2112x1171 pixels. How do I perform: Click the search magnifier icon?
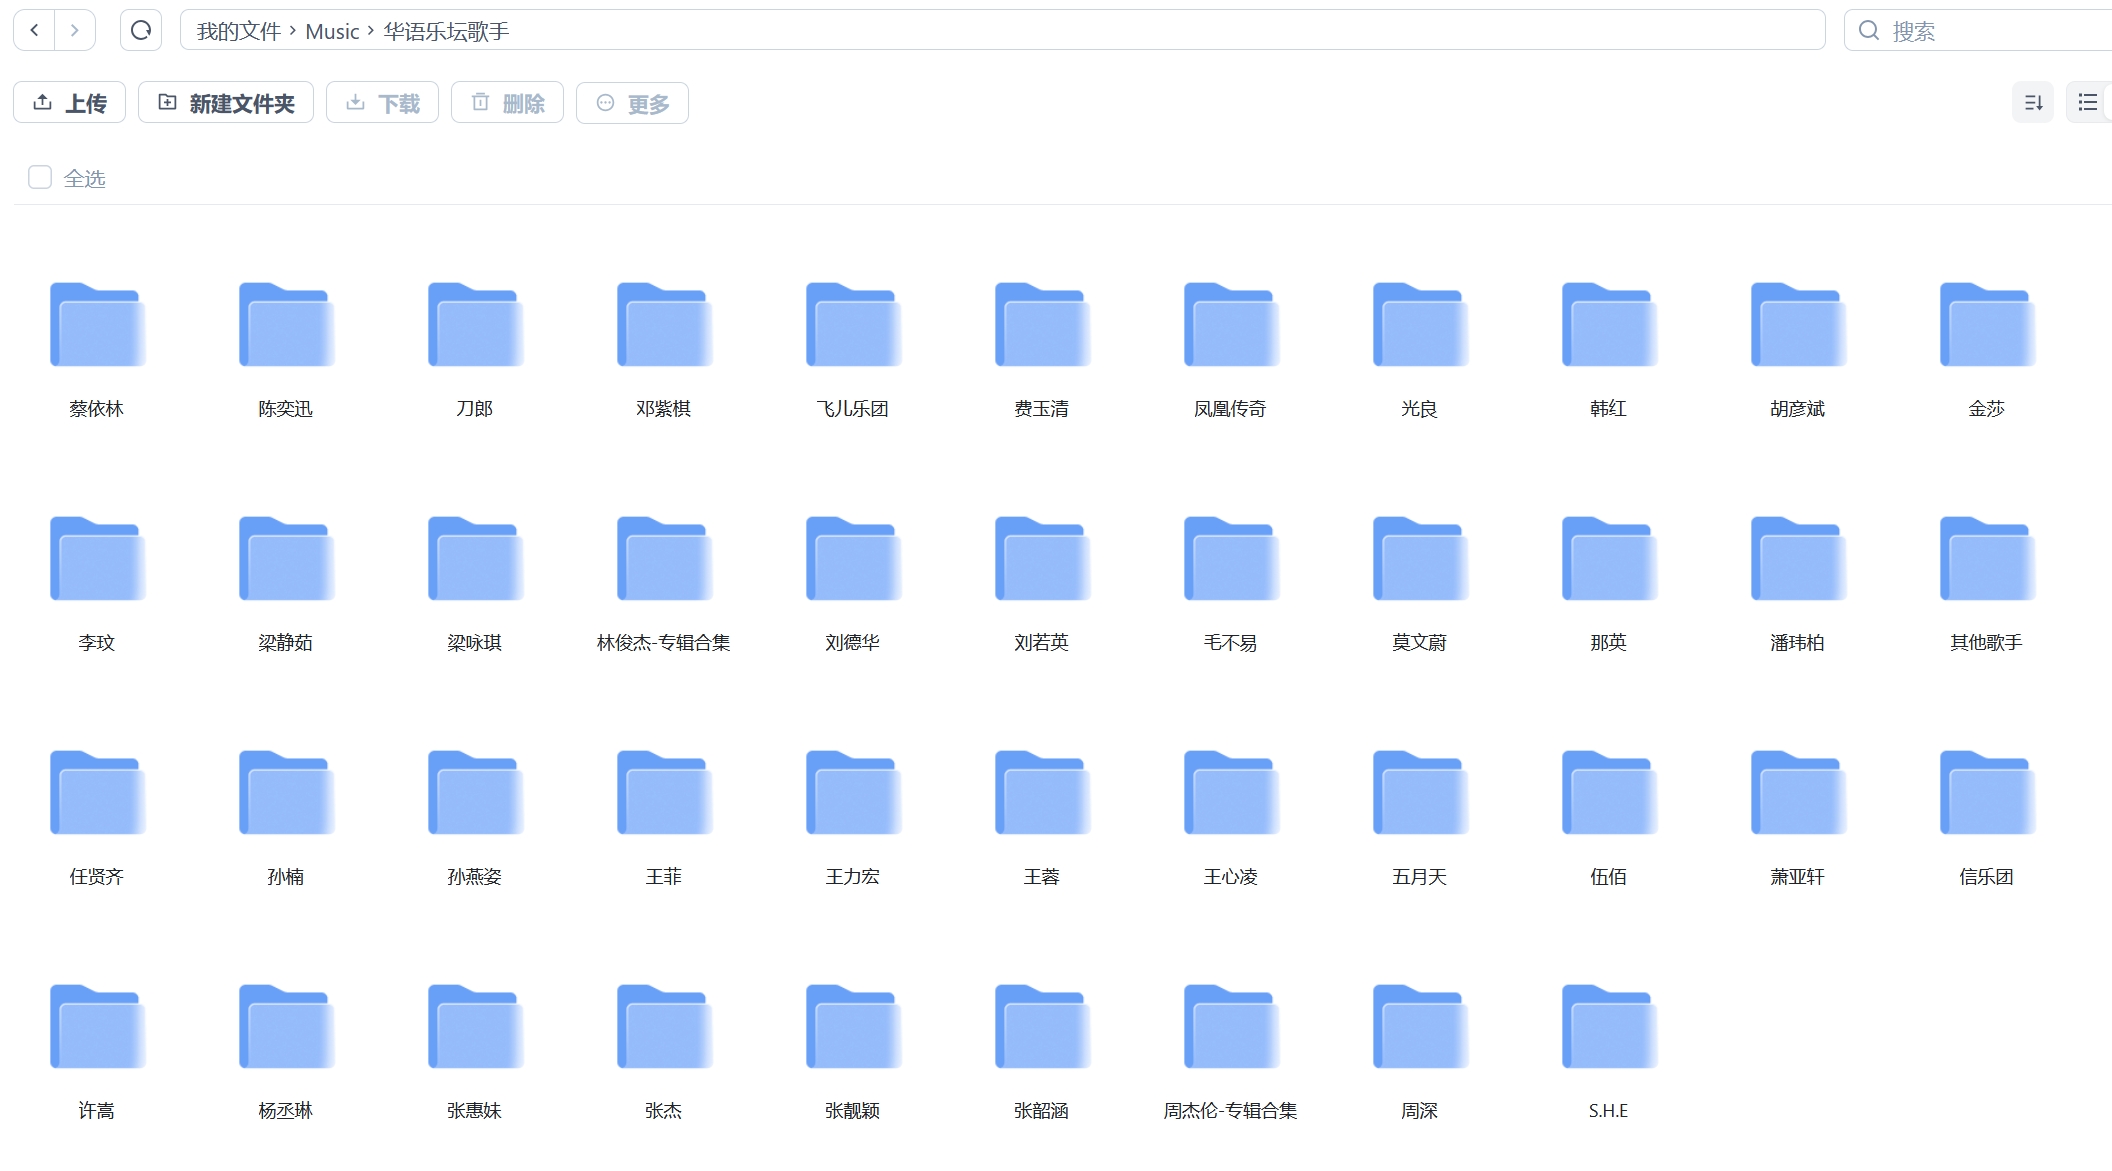(x=1868, y=31)
